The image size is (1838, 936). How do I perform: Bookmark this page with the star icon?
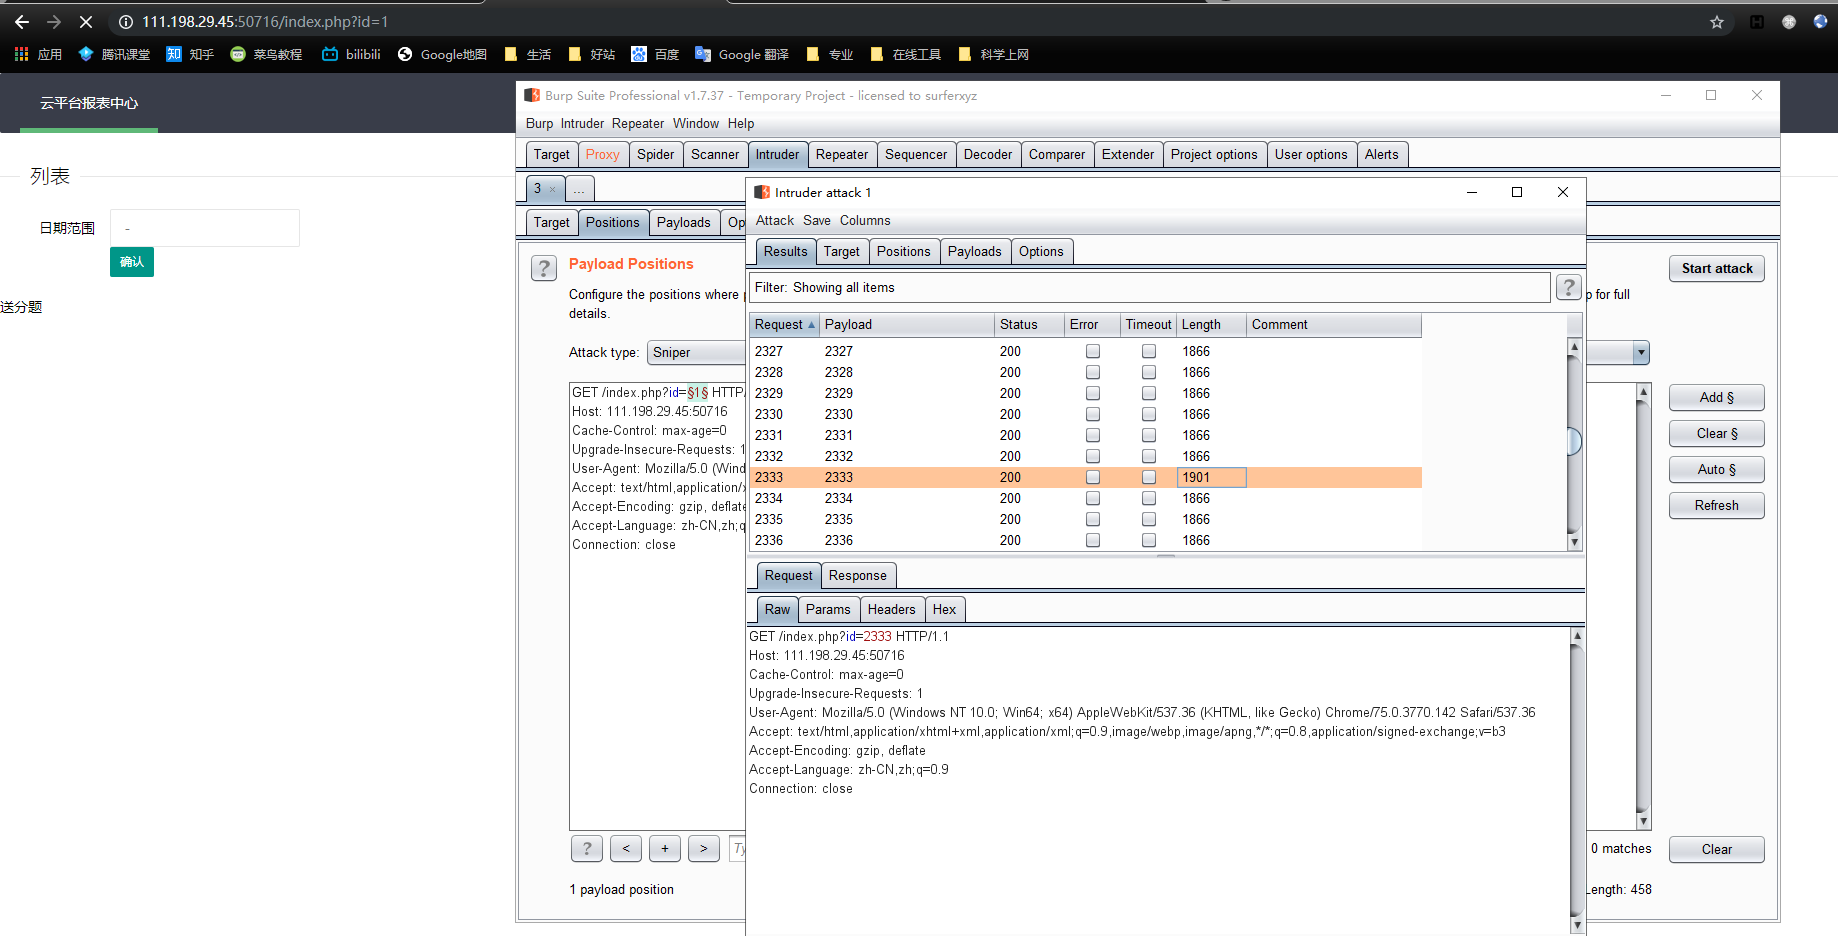coord(1717,22)
